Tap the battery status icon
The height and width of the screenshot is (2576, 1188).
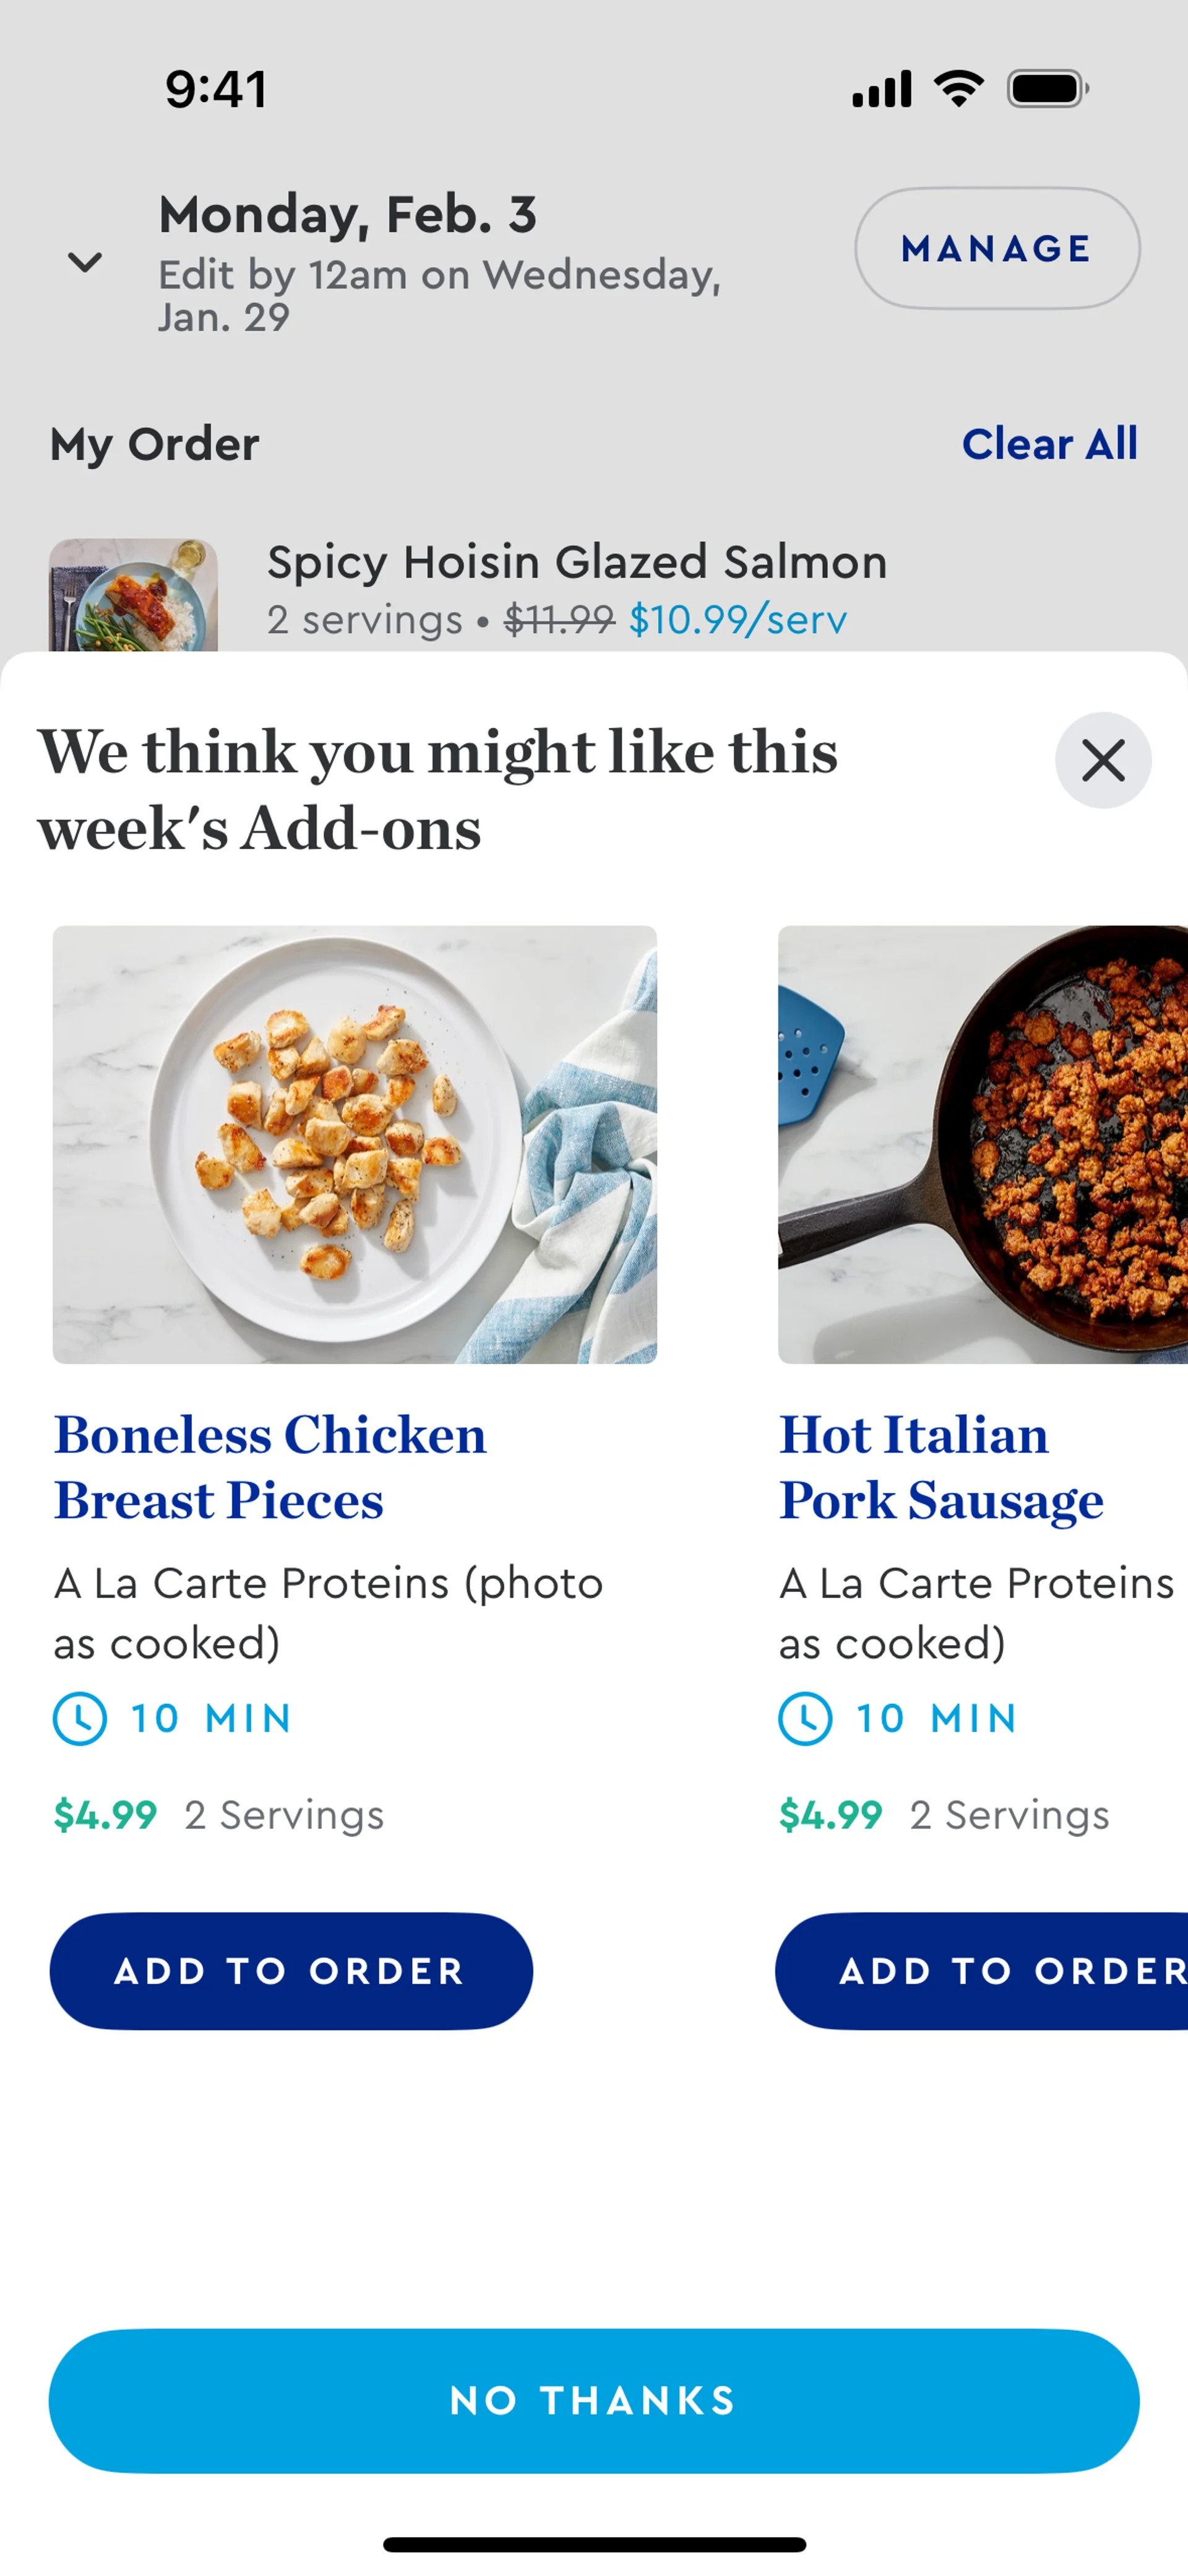(x=1047, y=89)
